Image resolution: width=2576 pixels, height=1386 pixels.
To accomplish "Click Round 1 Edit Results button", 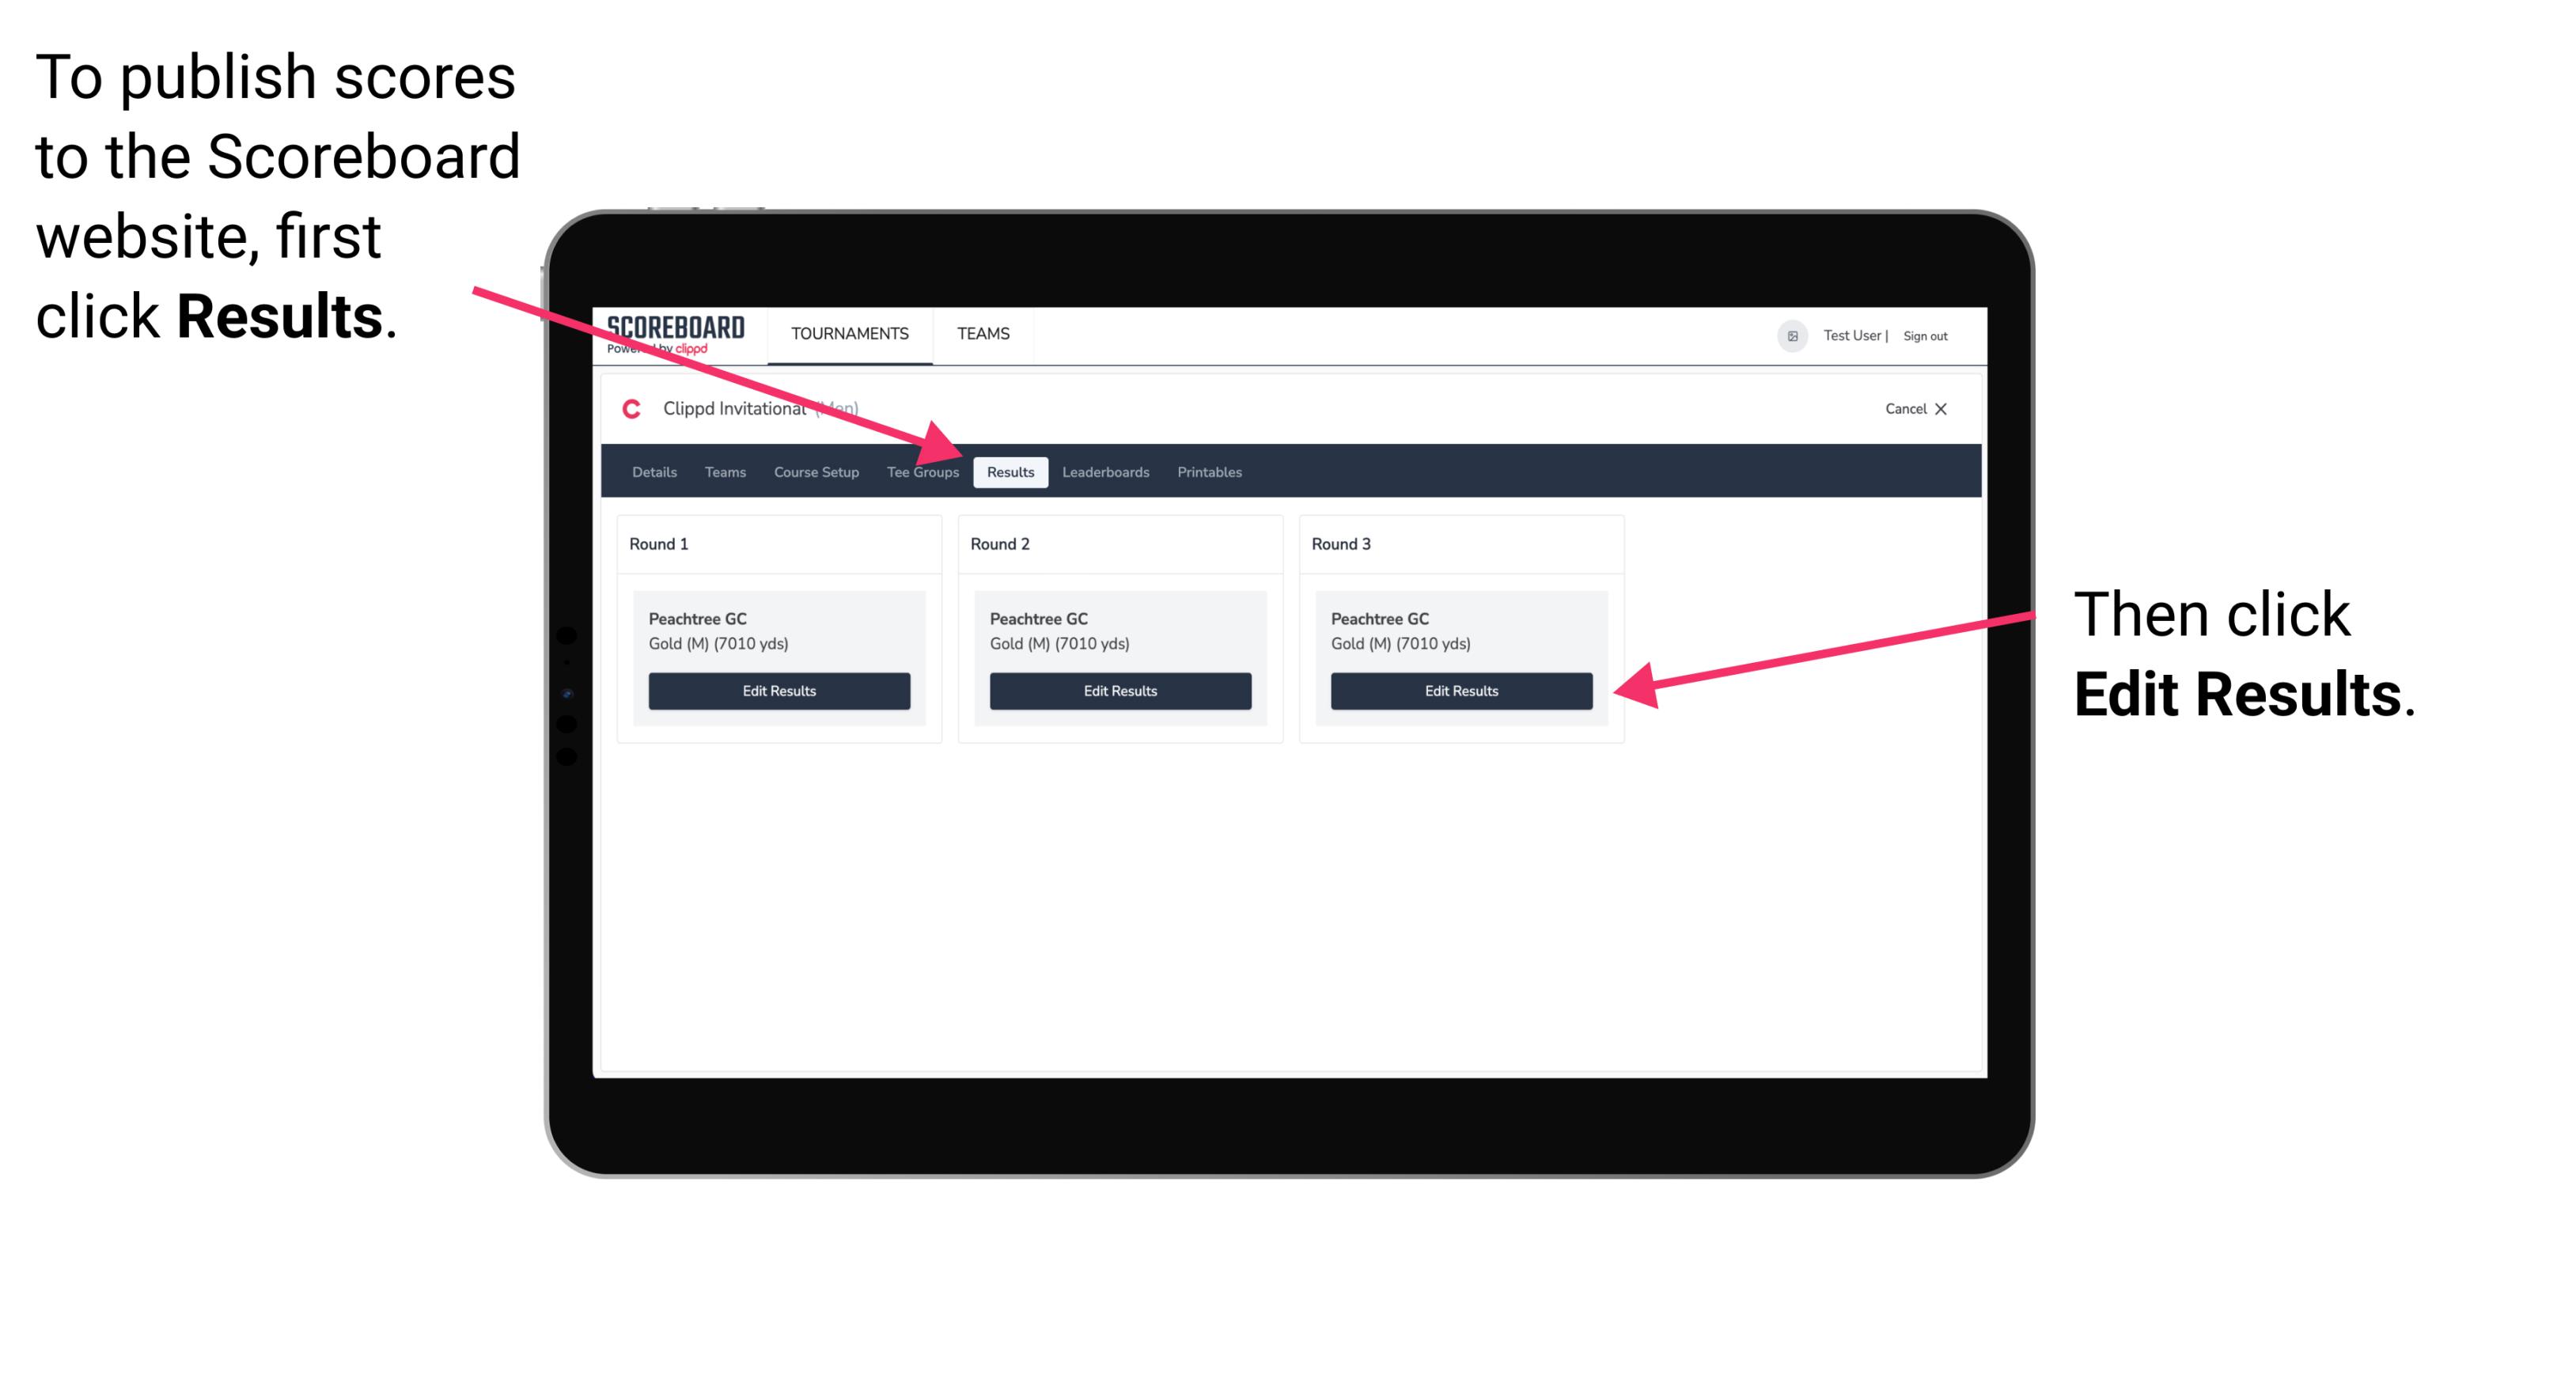I will tap(777, 691).
